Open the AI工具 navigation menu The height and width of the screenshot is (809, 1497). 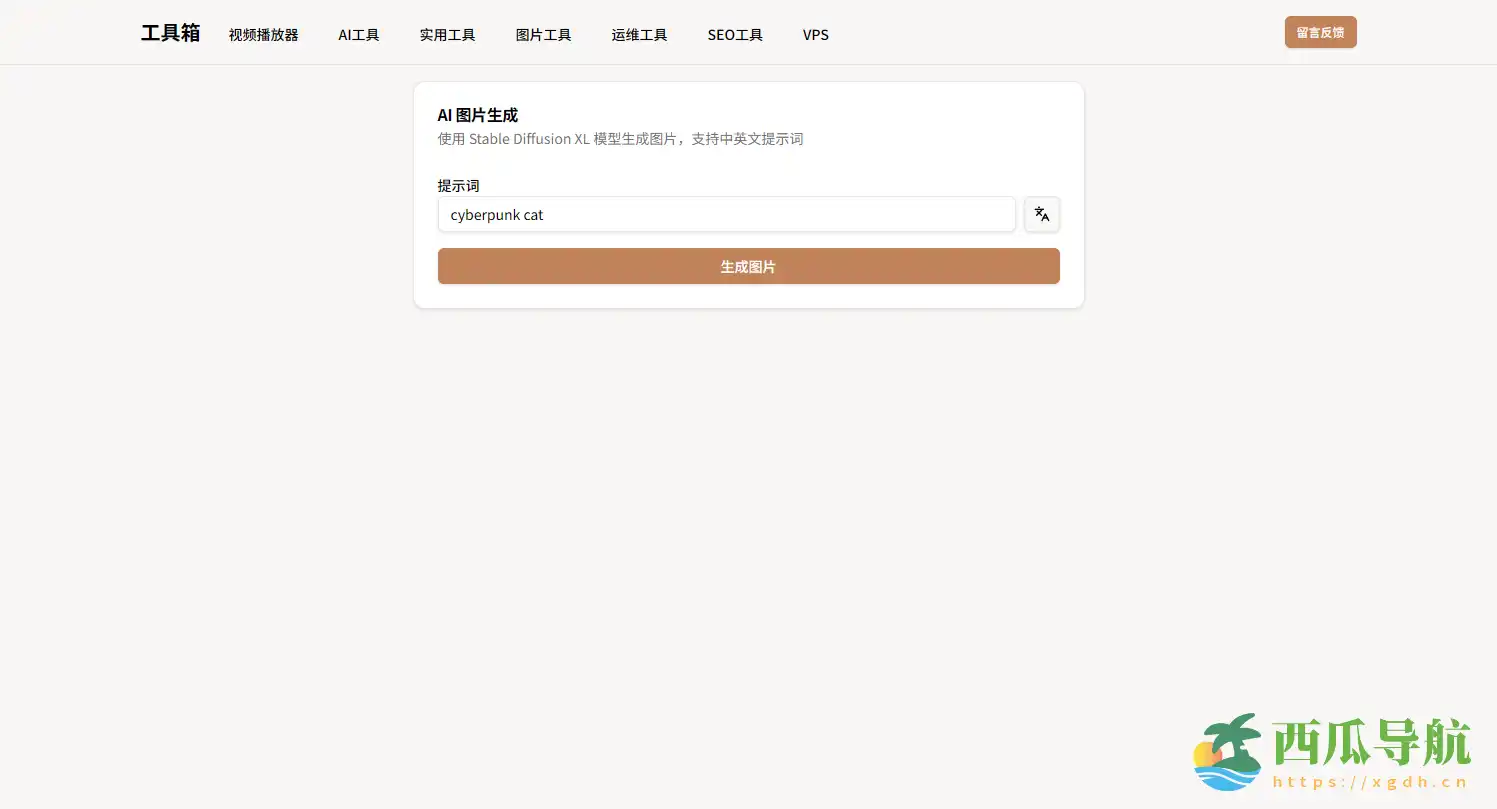[x=358, y=35]
